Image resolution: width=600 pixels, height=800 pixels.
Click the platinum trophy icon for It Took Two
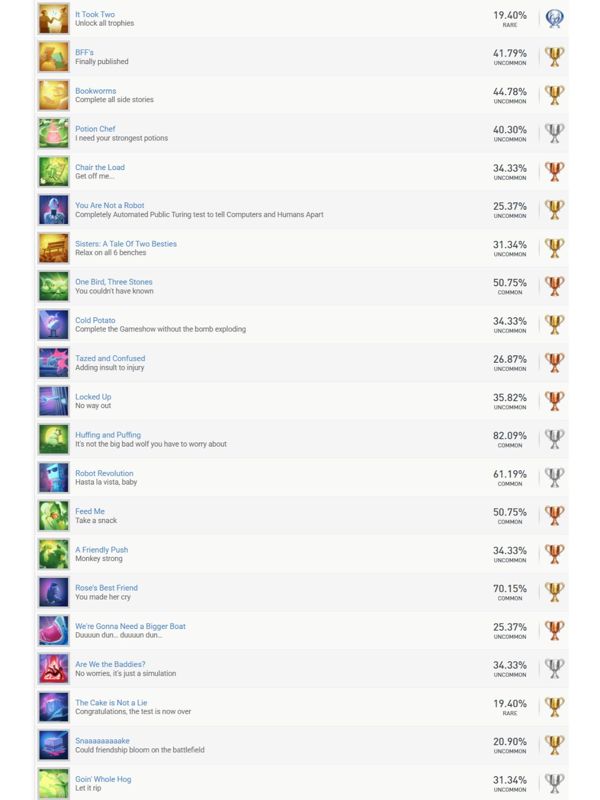[554, 19]
